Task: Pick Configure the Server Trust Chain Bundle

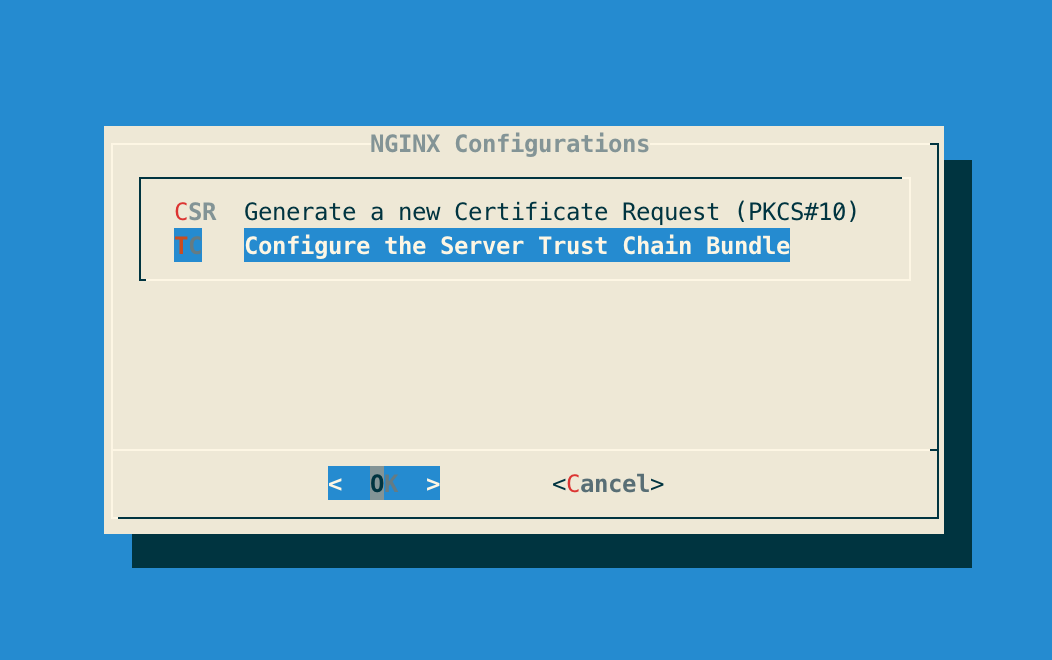Action: pyautogui.click(x=516, y=246)
